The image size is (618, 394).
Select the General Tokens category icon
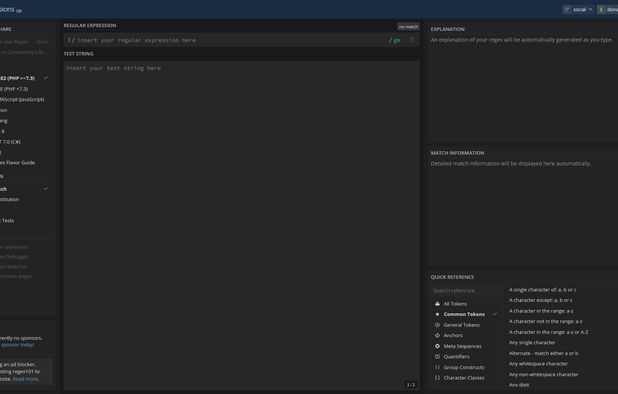[x=437, y=325]
